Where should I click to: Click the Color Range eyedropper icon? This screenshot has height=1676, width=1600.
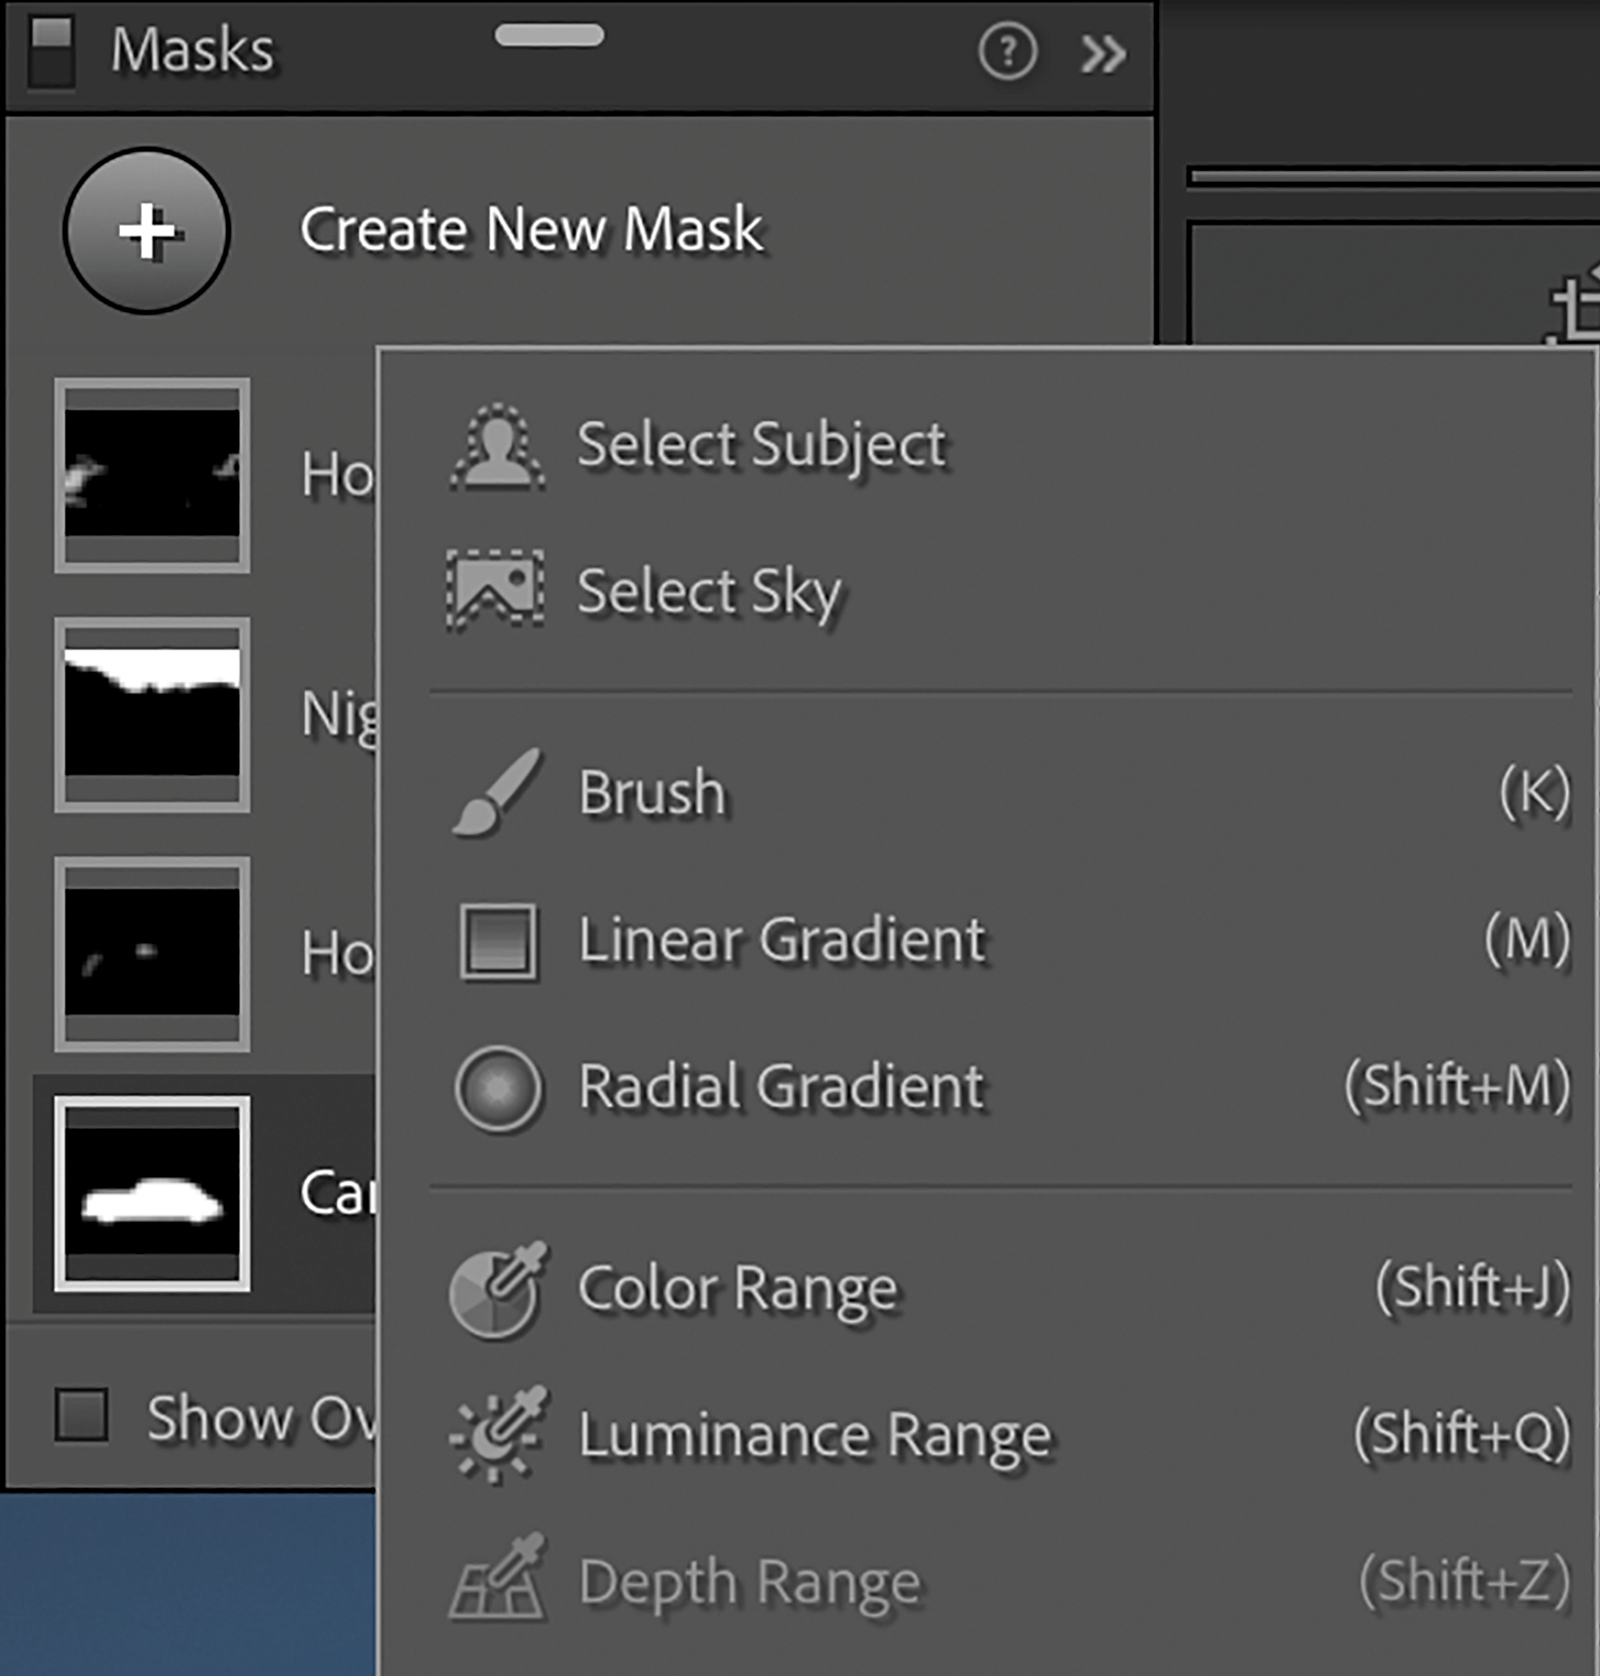(x=497, y=1289)
